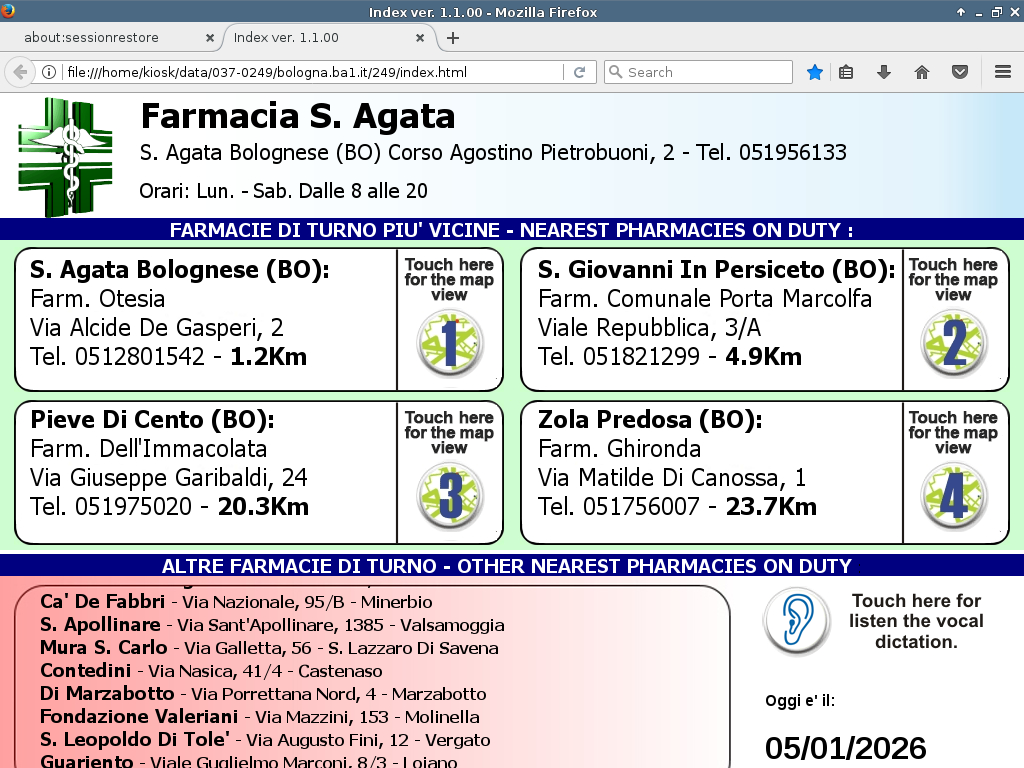The width and height of the screenshot is (1024, 768).
Task: Show bookmarks list icon in toolbar
Action: point(846,72)
